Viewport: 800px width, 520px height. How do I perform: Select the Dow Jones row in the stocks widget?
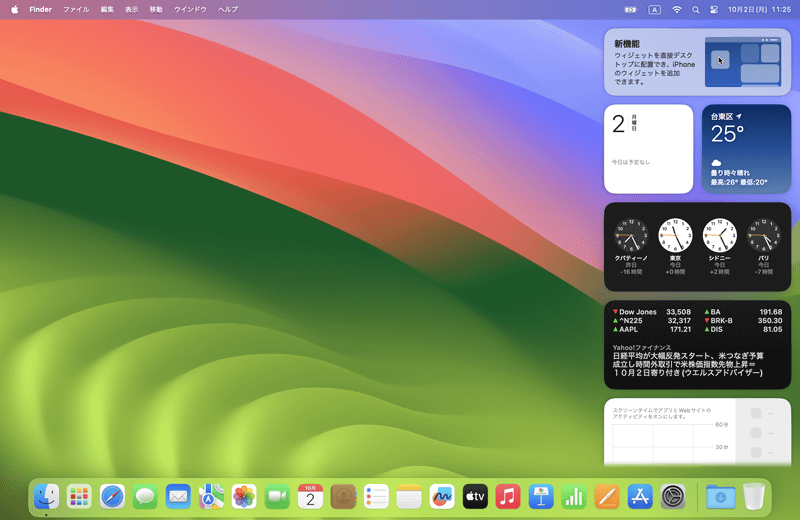point(652,312)
